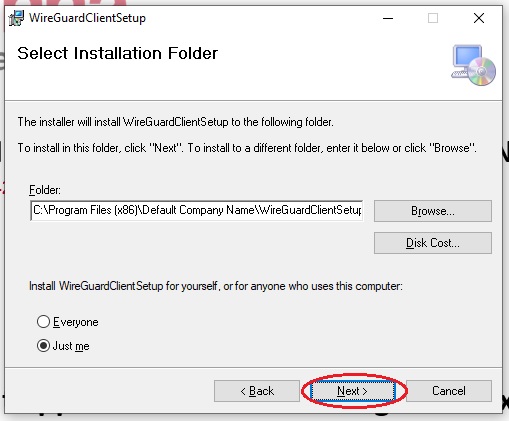The height and width of the screenshot is (421, 509).
Task: Click the 'Folder:' label
Action: click(x=45, y=190)
